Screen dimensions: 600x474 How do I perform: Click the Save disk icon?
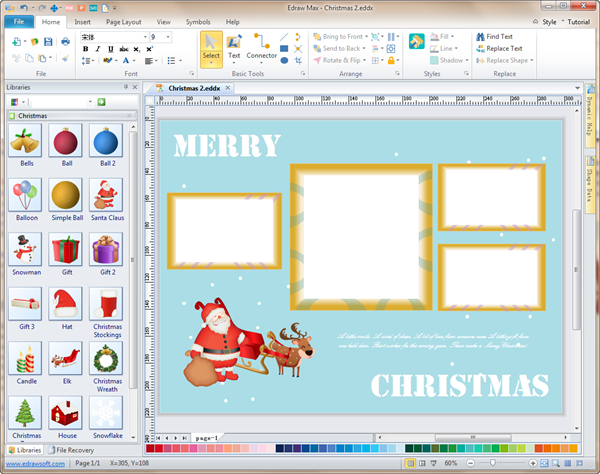(48, 42)
